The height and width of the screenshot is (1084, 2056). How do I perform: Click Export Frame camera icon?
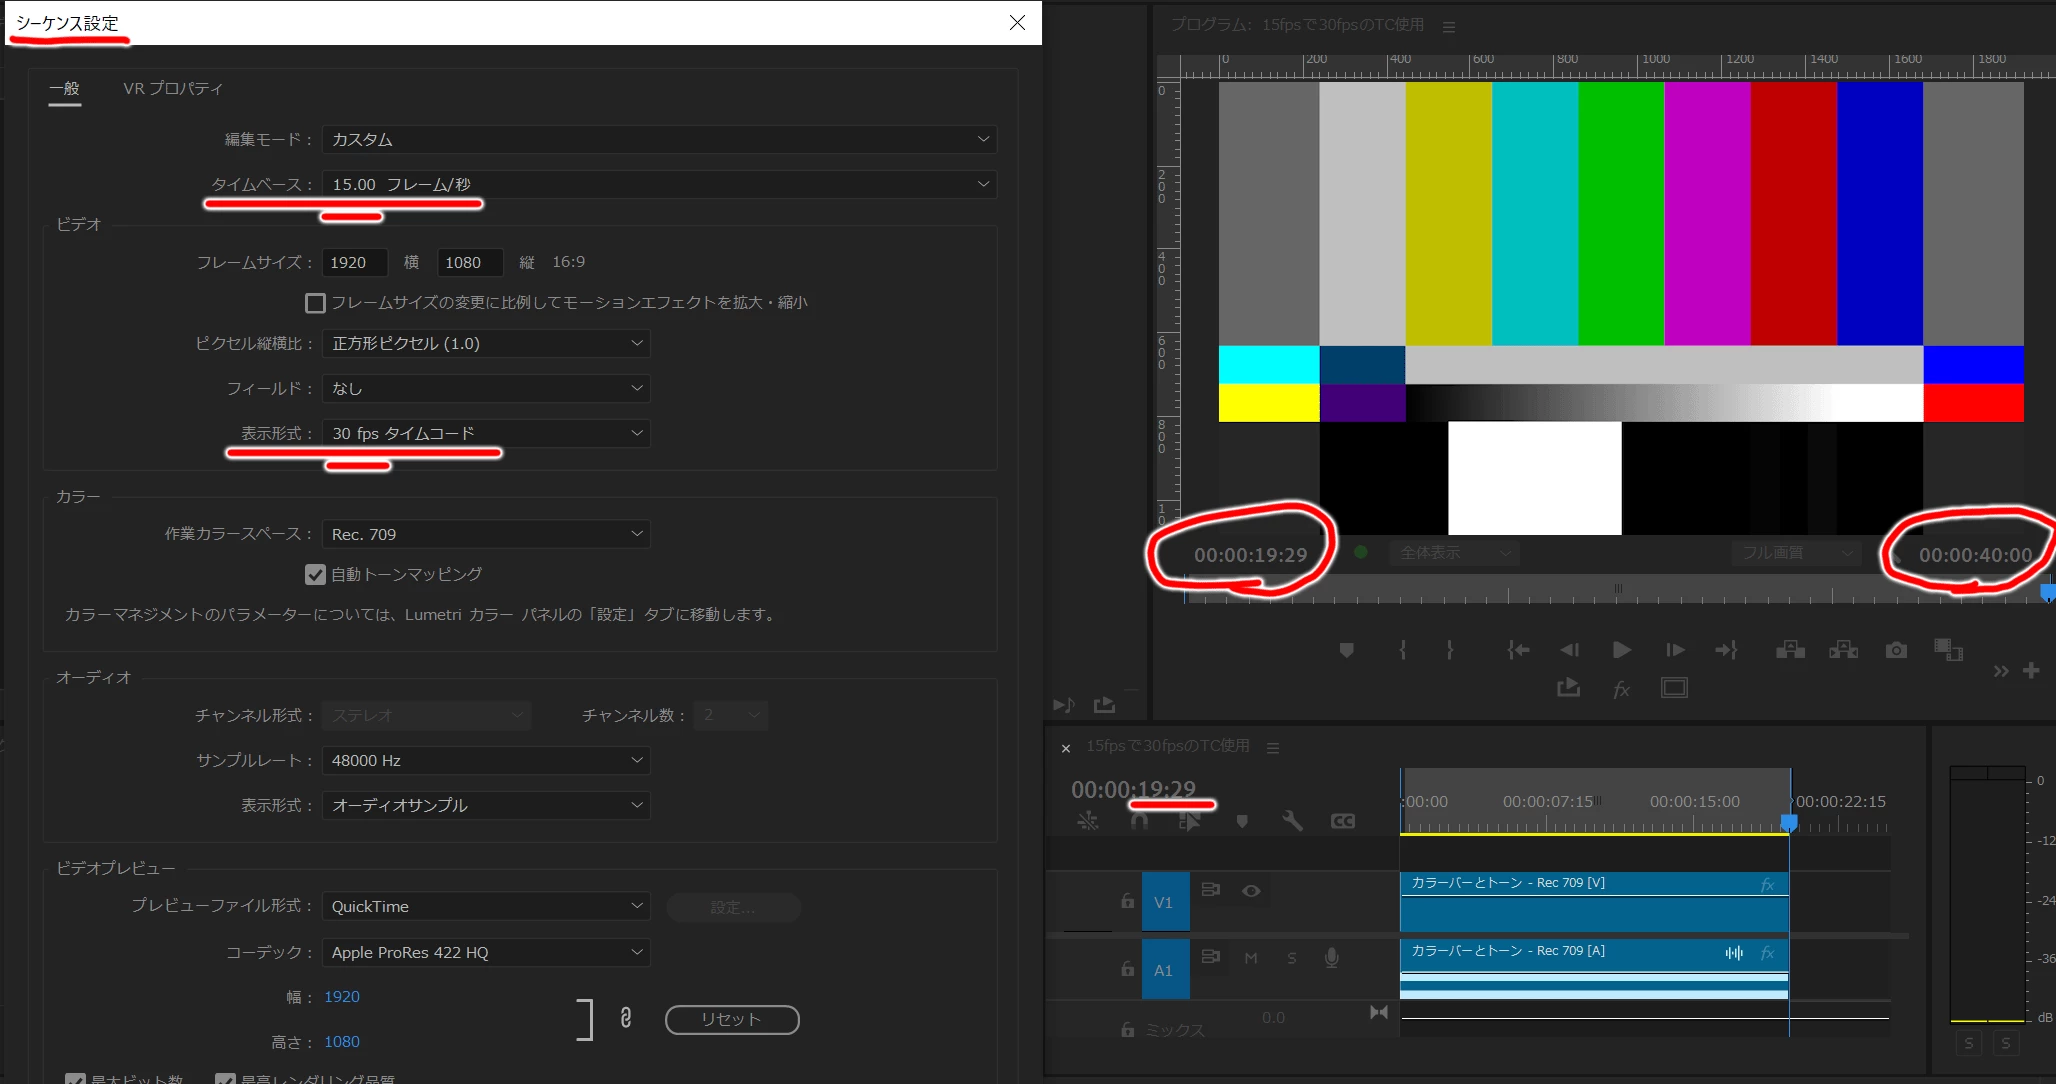(x=1895, y=650)
